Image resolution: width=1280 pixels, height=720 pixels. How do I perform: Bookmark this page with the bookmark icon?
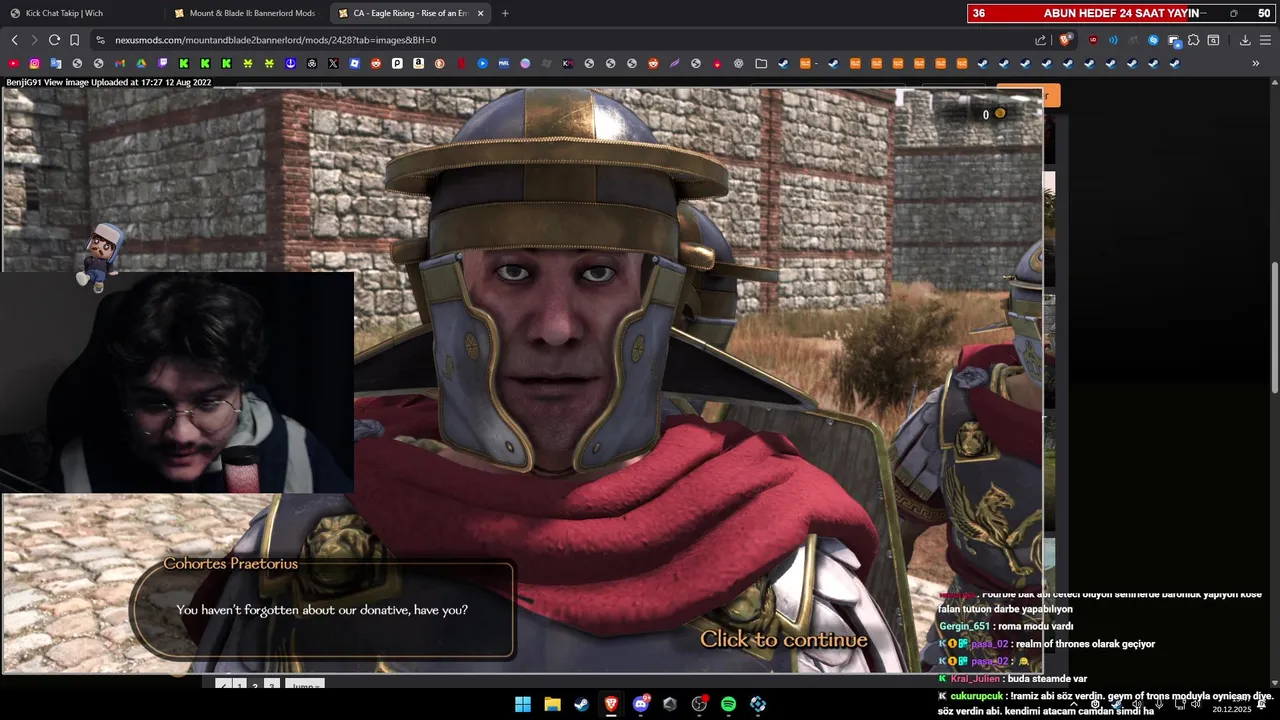coord(74,40)
